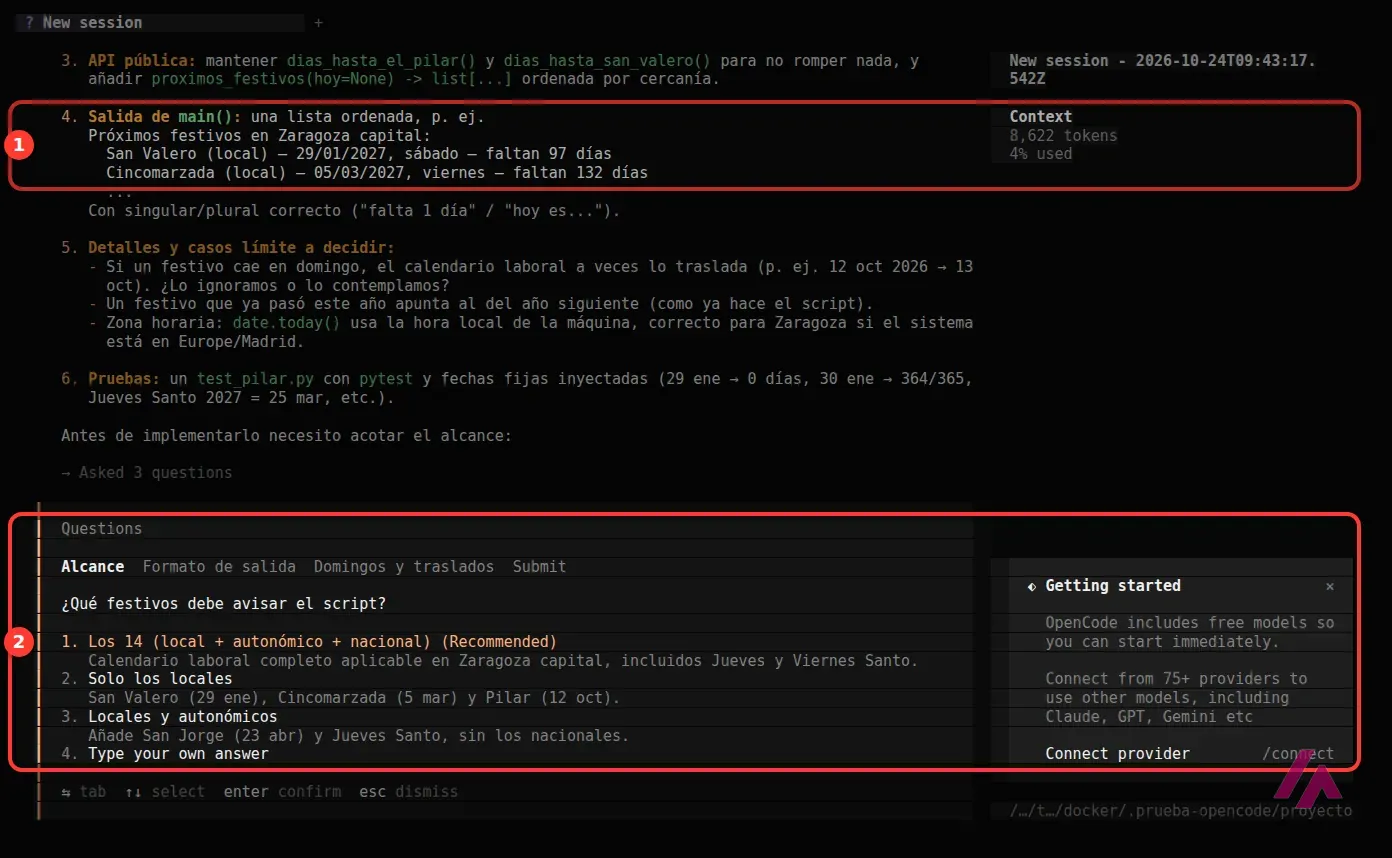
Task: Expand the Asked 3 questions entry
Action: click(x=146, y=472)
